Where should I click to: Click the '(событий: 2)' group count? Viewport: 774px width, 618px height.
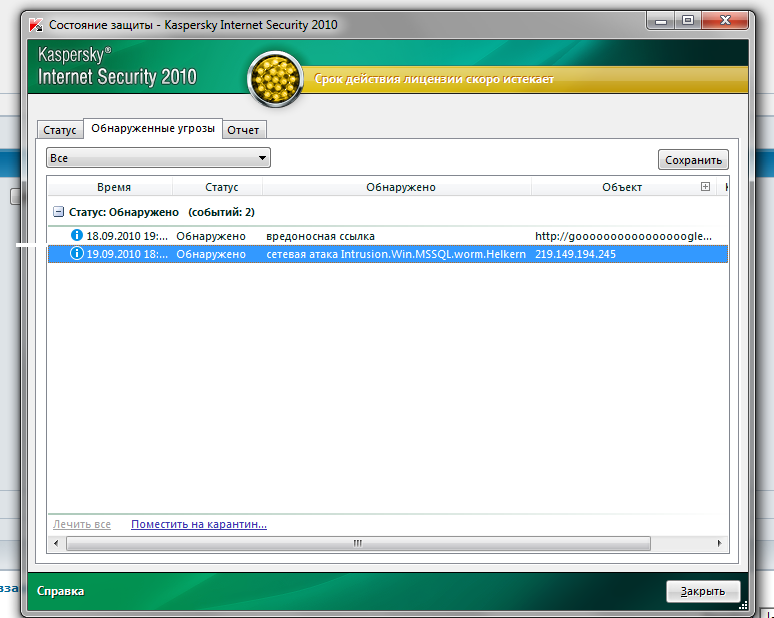click(x=221, y=212)
